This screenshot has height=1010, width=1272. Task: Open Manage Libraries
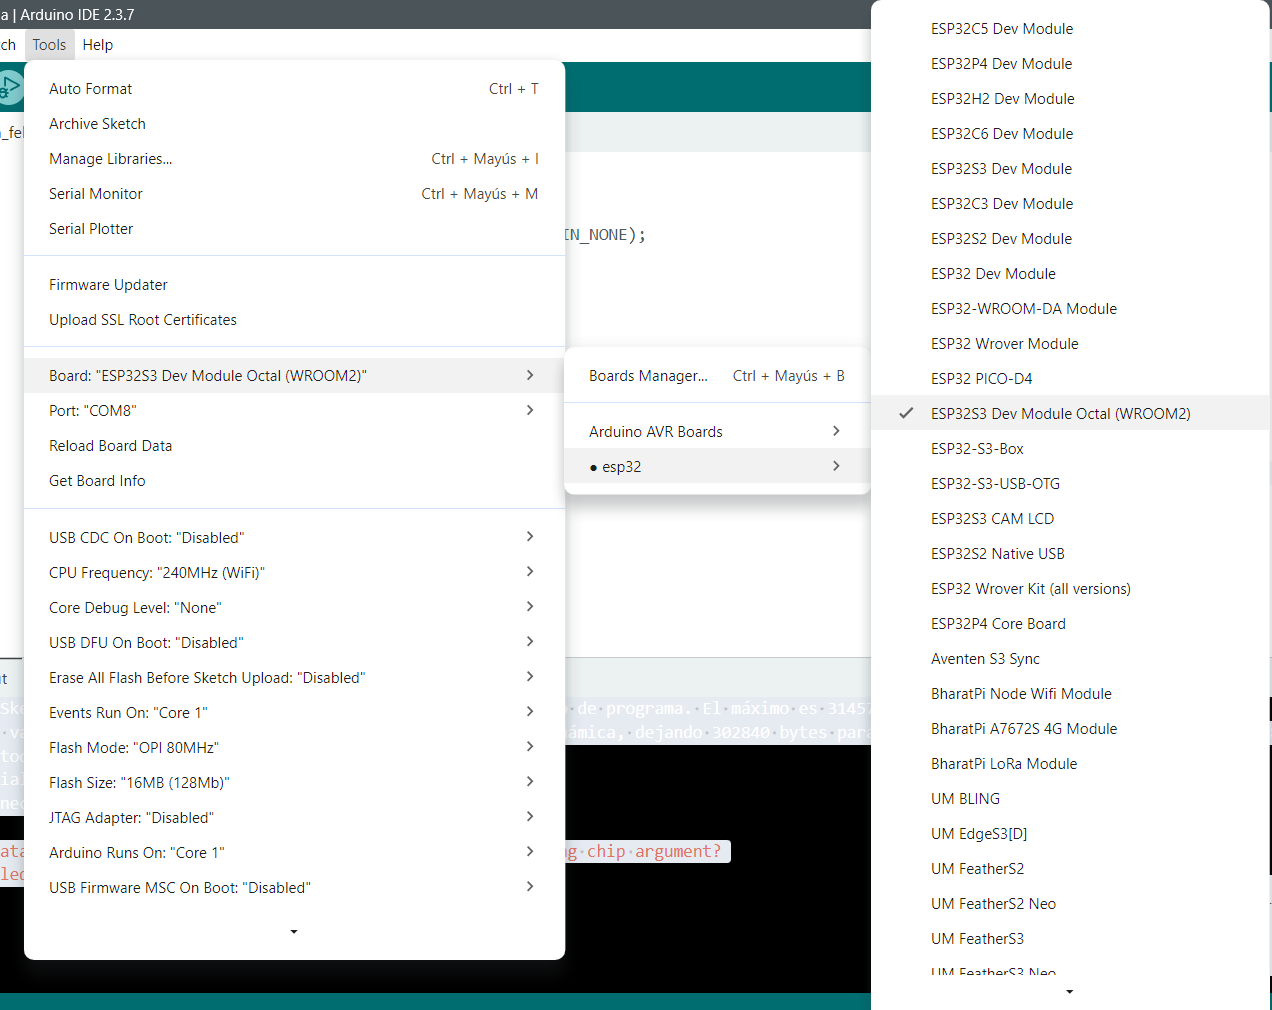click(294, 159)
